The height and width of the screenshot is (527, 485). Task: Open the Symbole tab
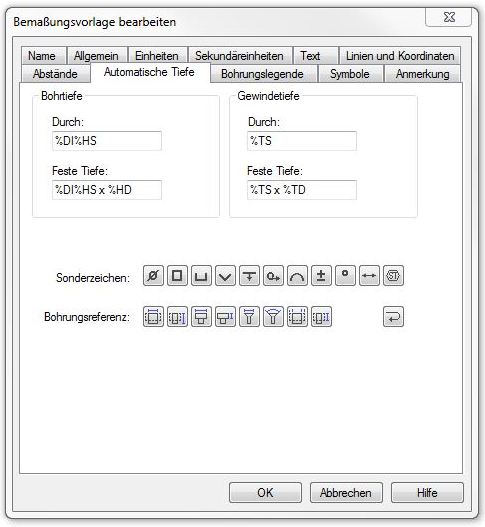(x=350, y=74)
